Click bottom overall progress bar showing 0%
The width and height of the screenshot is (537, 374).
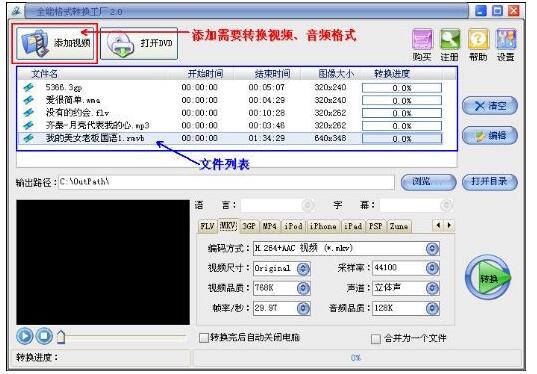(357, 358)
